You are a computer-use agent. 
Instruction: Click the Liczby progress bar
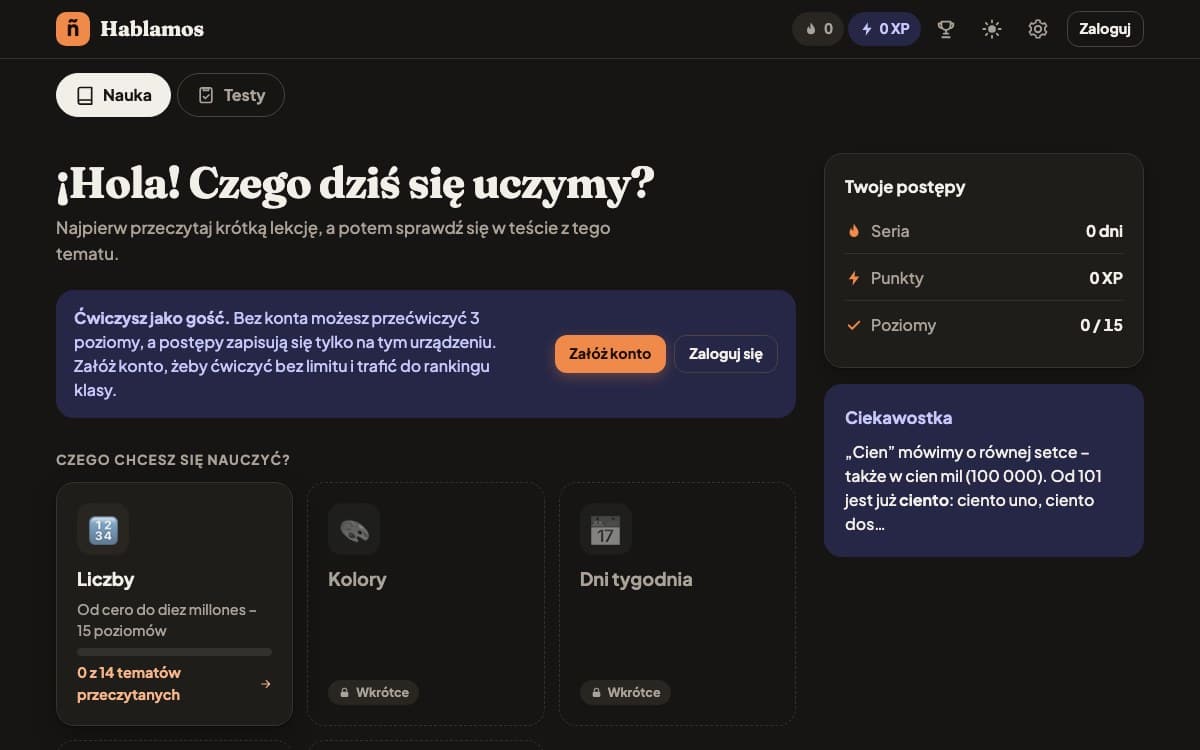pyautogui.click(x=174, y=652)
